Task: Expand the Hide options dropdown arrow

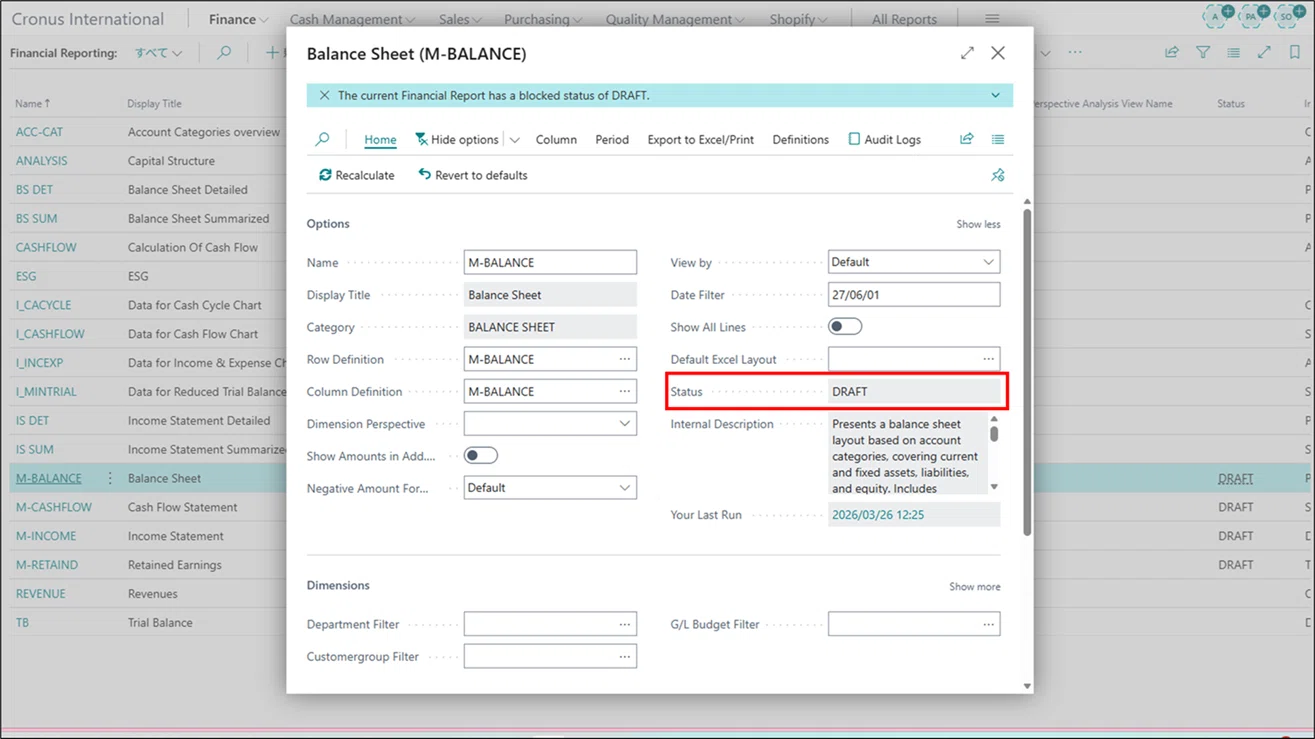Action: point(515,140)
